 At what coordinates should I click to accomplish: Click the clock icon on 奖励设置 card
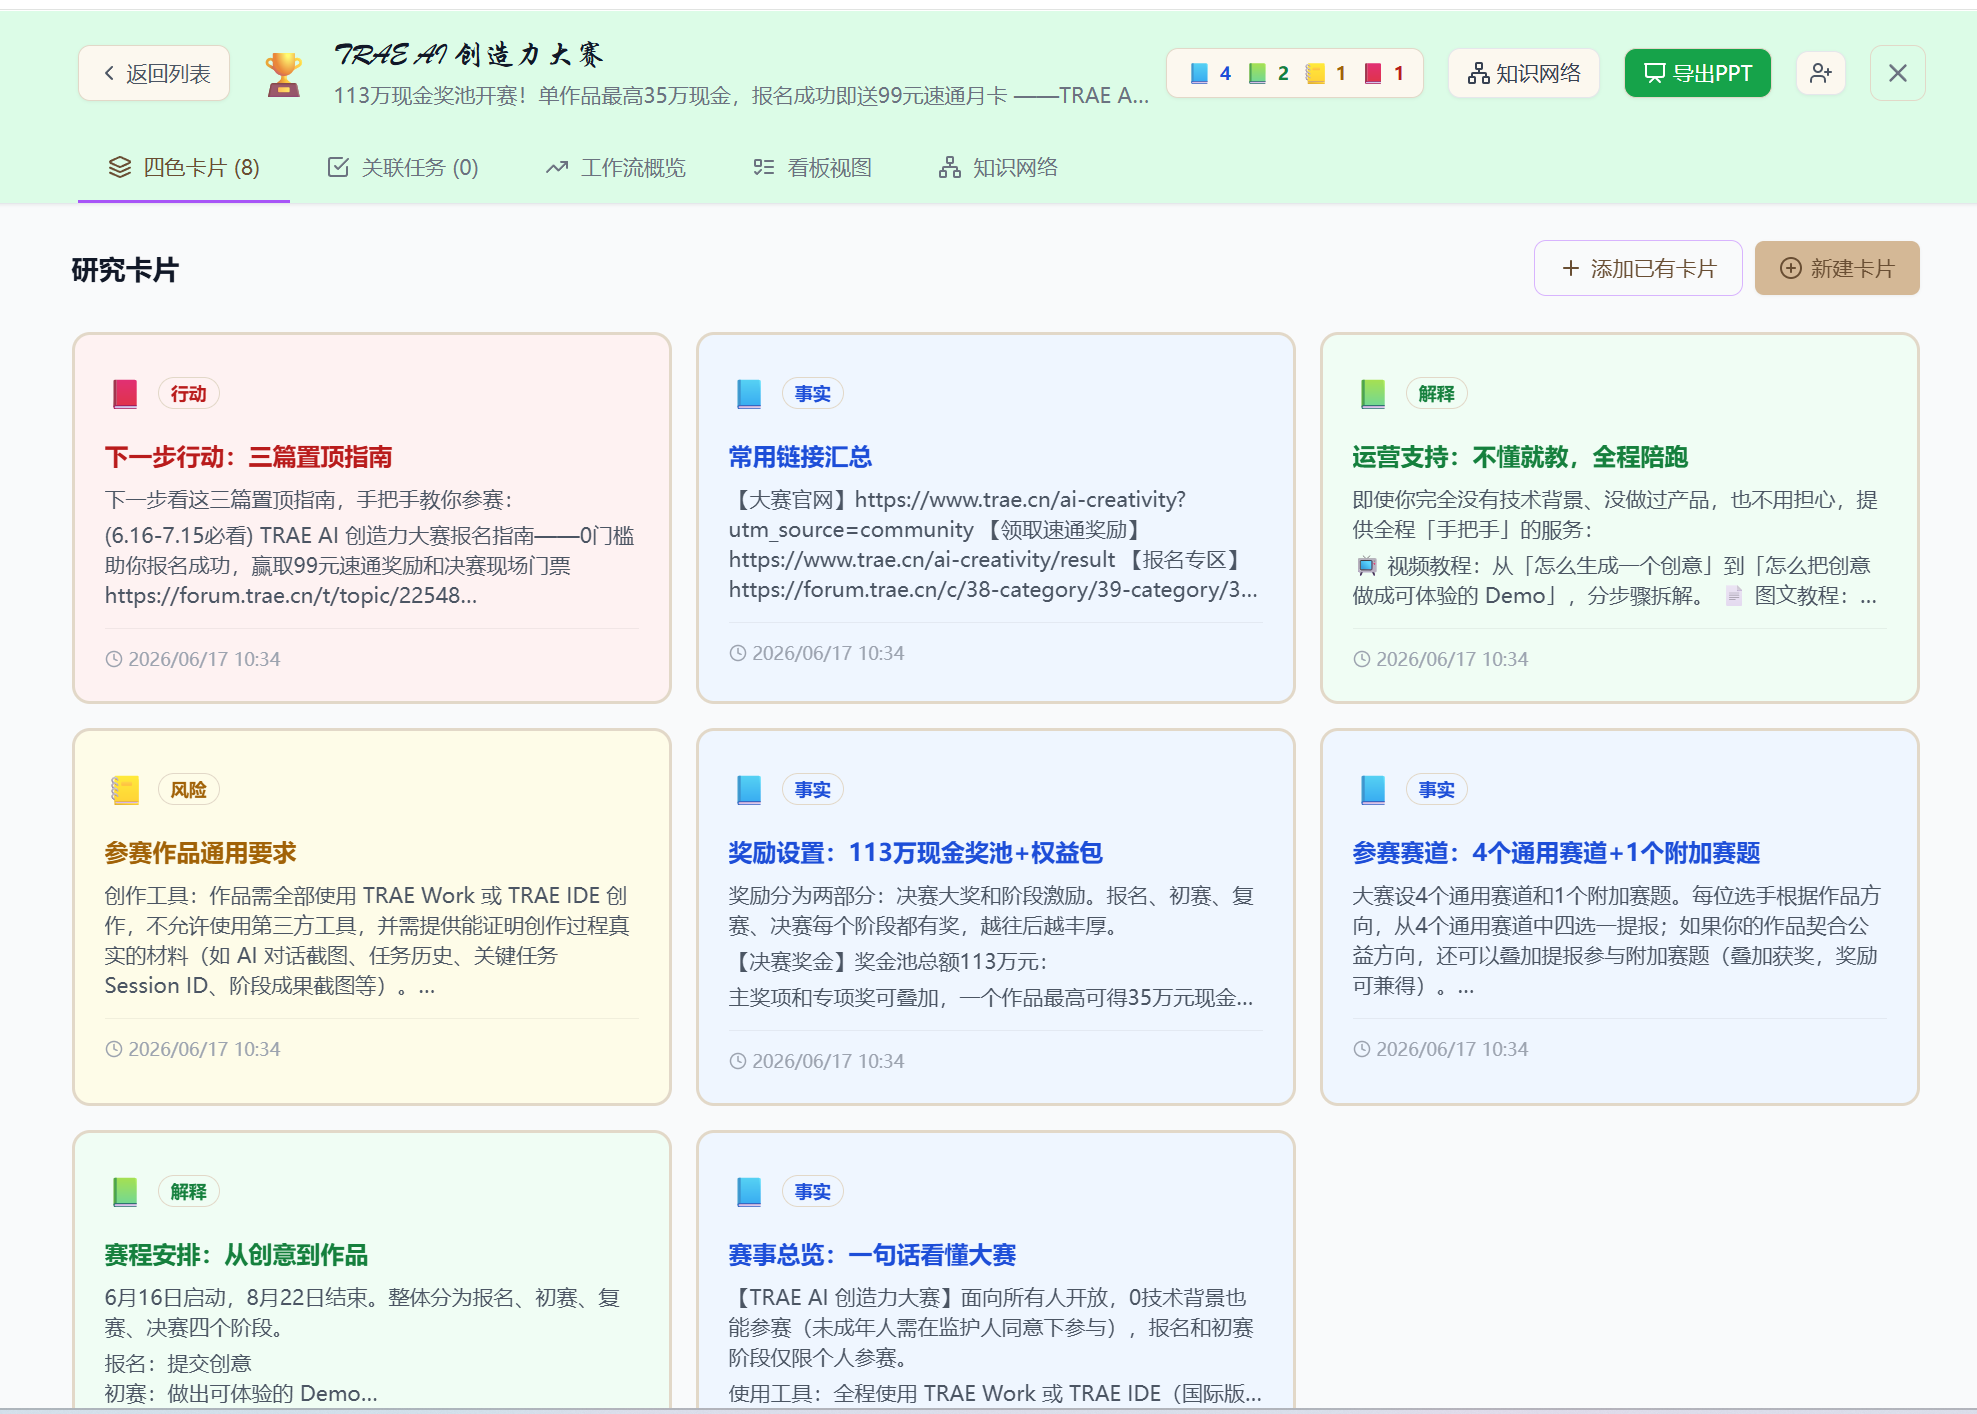point(738,1061)
